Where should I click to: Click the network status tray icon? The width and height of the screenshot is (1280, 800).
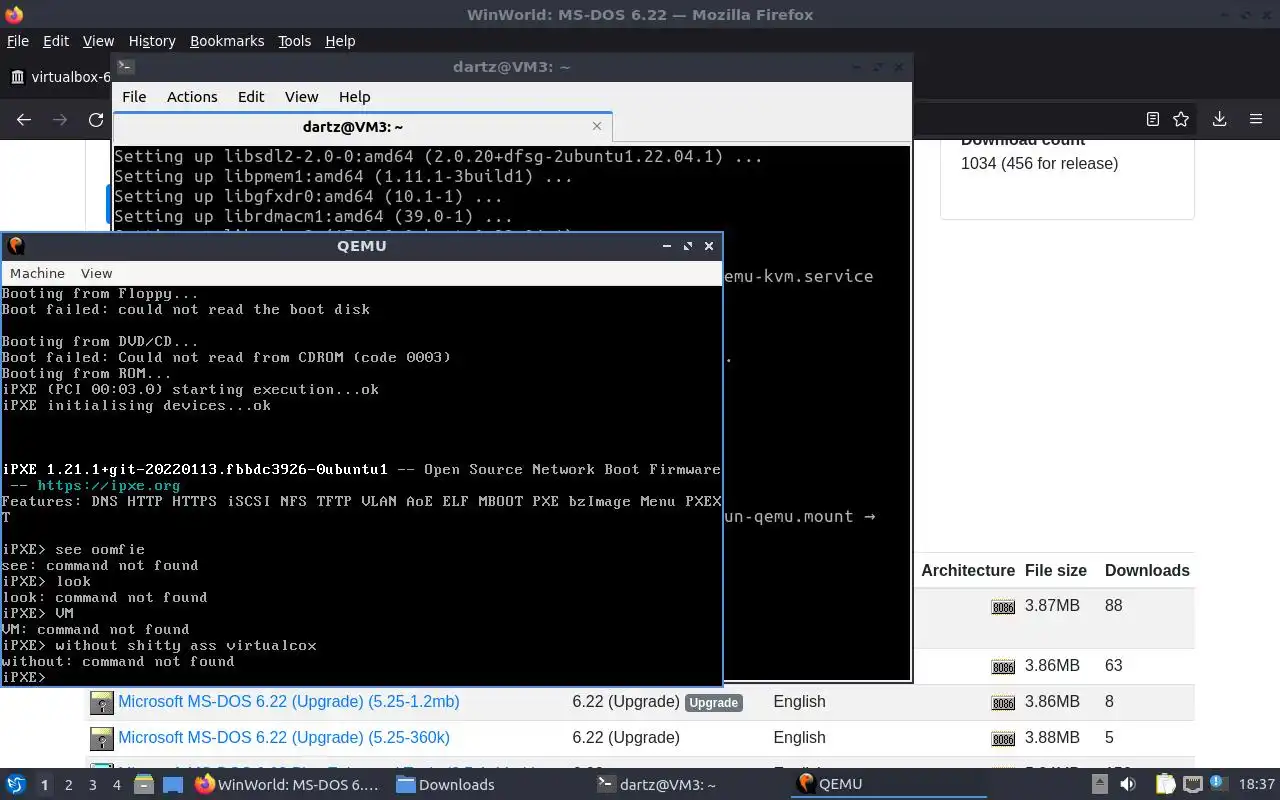(1192, 784)
